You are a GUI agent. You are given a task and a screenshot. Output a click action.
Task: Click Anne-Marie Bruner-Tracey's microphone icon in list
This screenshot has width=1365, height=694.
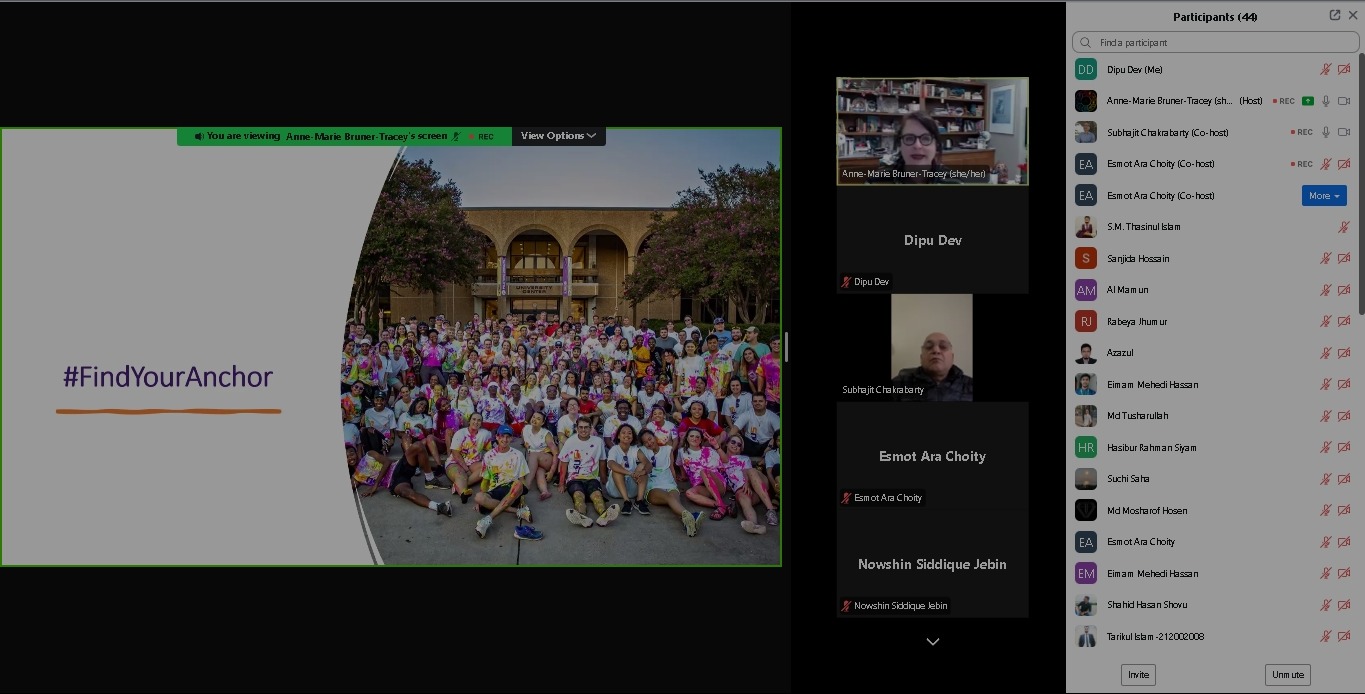point(1326,101)
